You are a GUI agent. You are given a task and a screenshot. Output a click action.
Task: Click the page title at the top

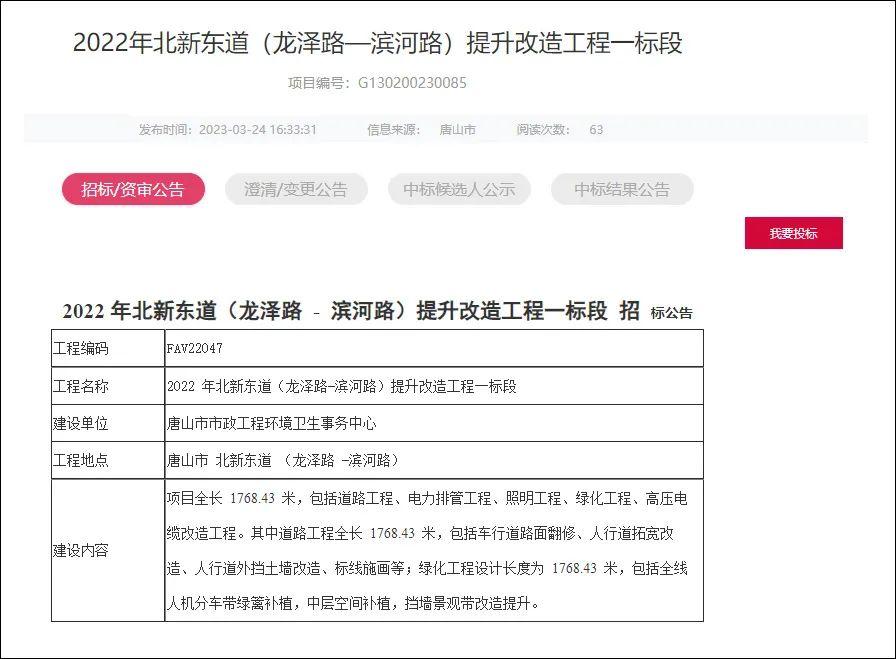(377, 44)
